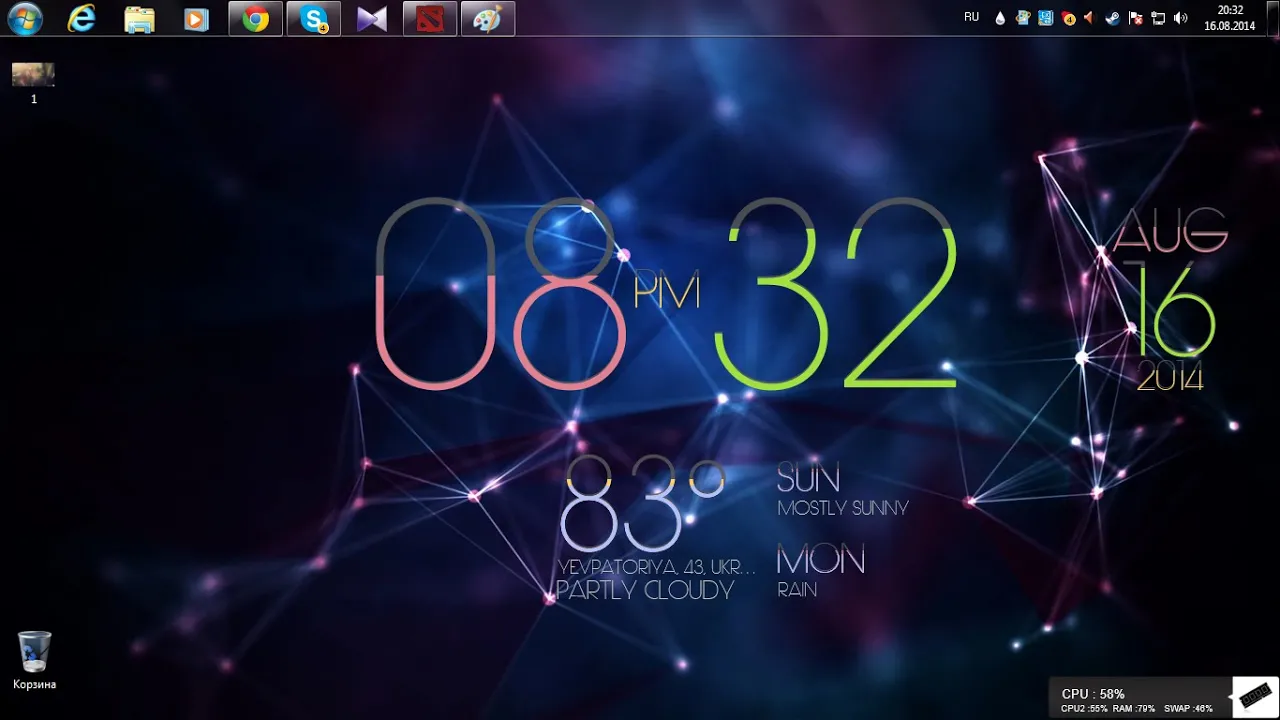Click the 08 hour digits on clock widget
This screenshot has width=1280, height=720.
point(500,293)
